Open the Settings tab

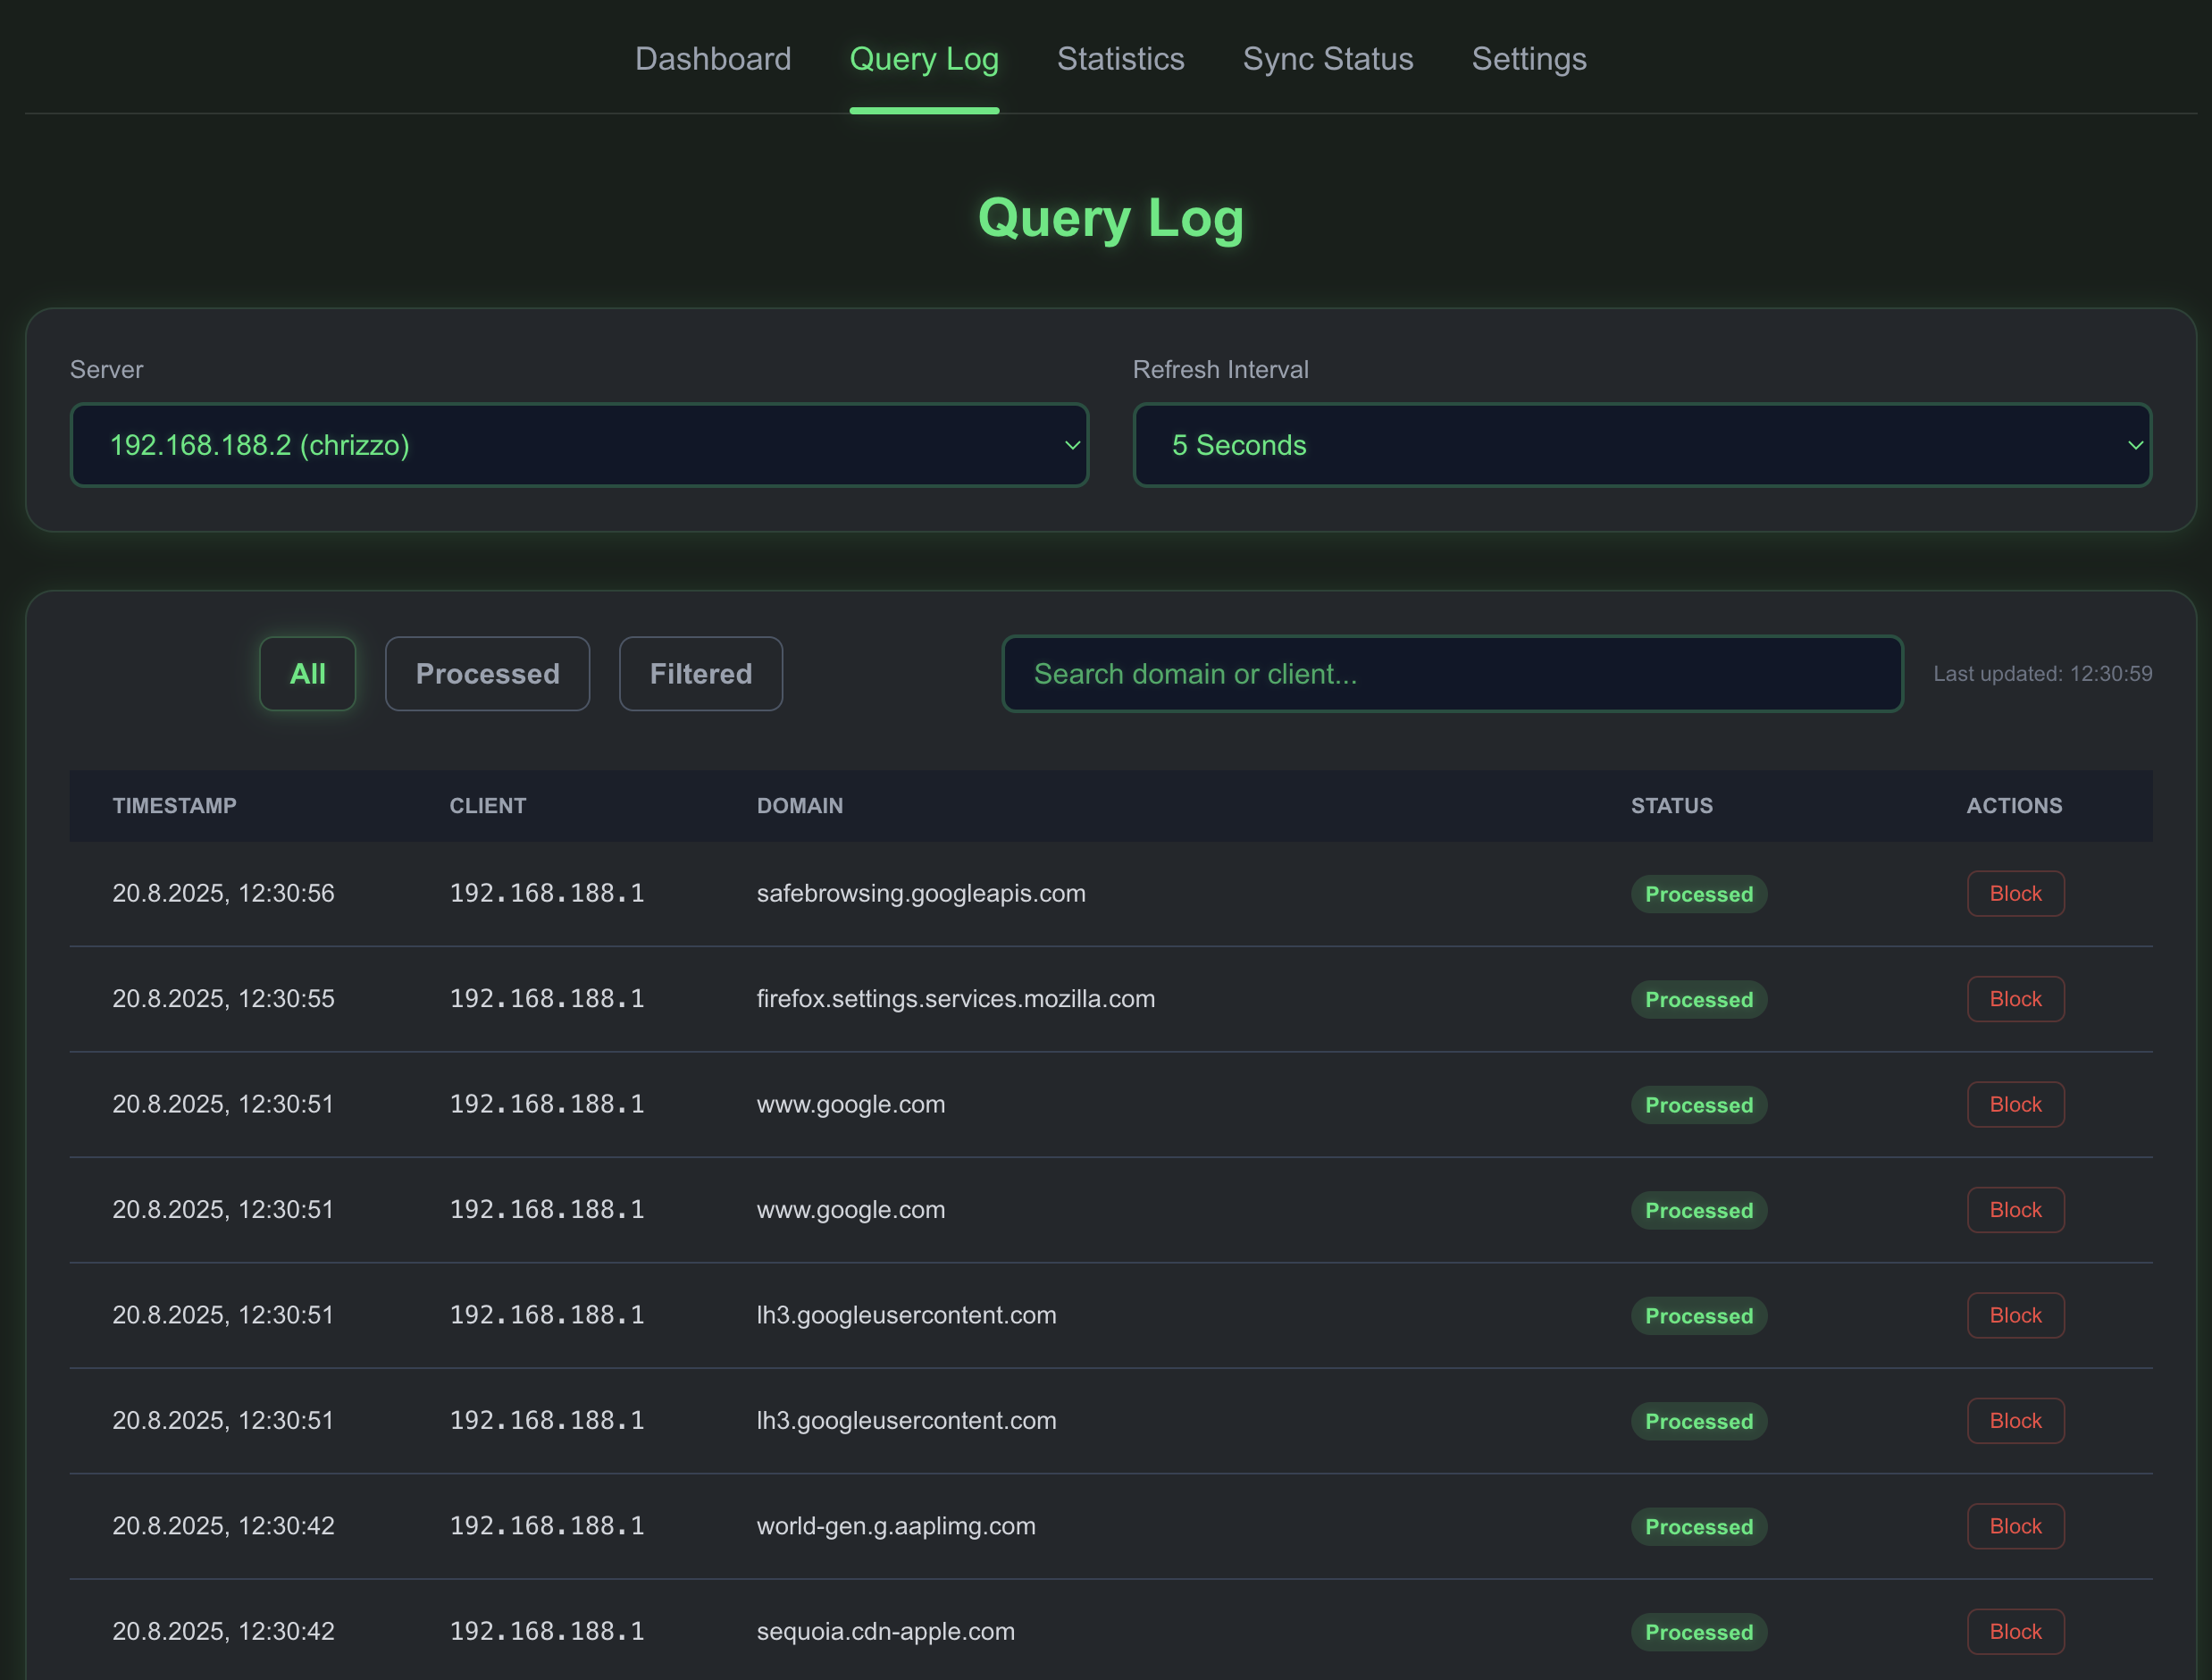point(1529,59)
